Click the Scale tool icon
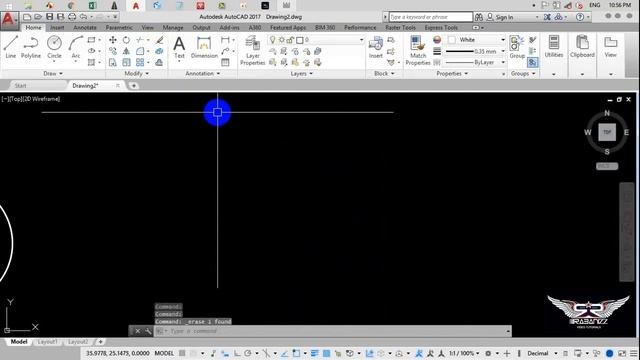This screenshot has width=640, height=360. tap(127, 62)
